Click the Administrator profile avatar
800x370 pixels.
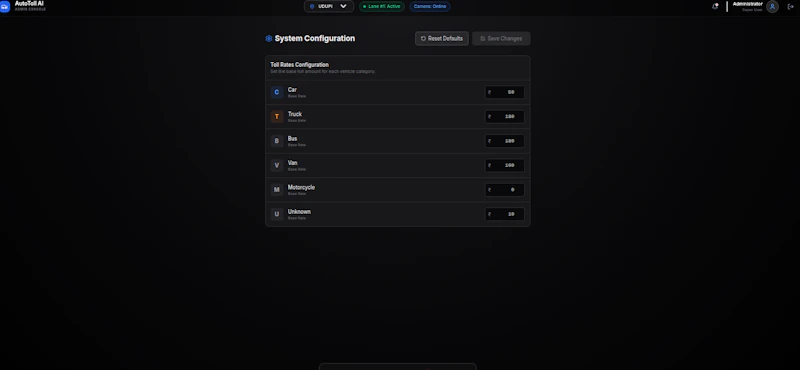tap(772, 7)
